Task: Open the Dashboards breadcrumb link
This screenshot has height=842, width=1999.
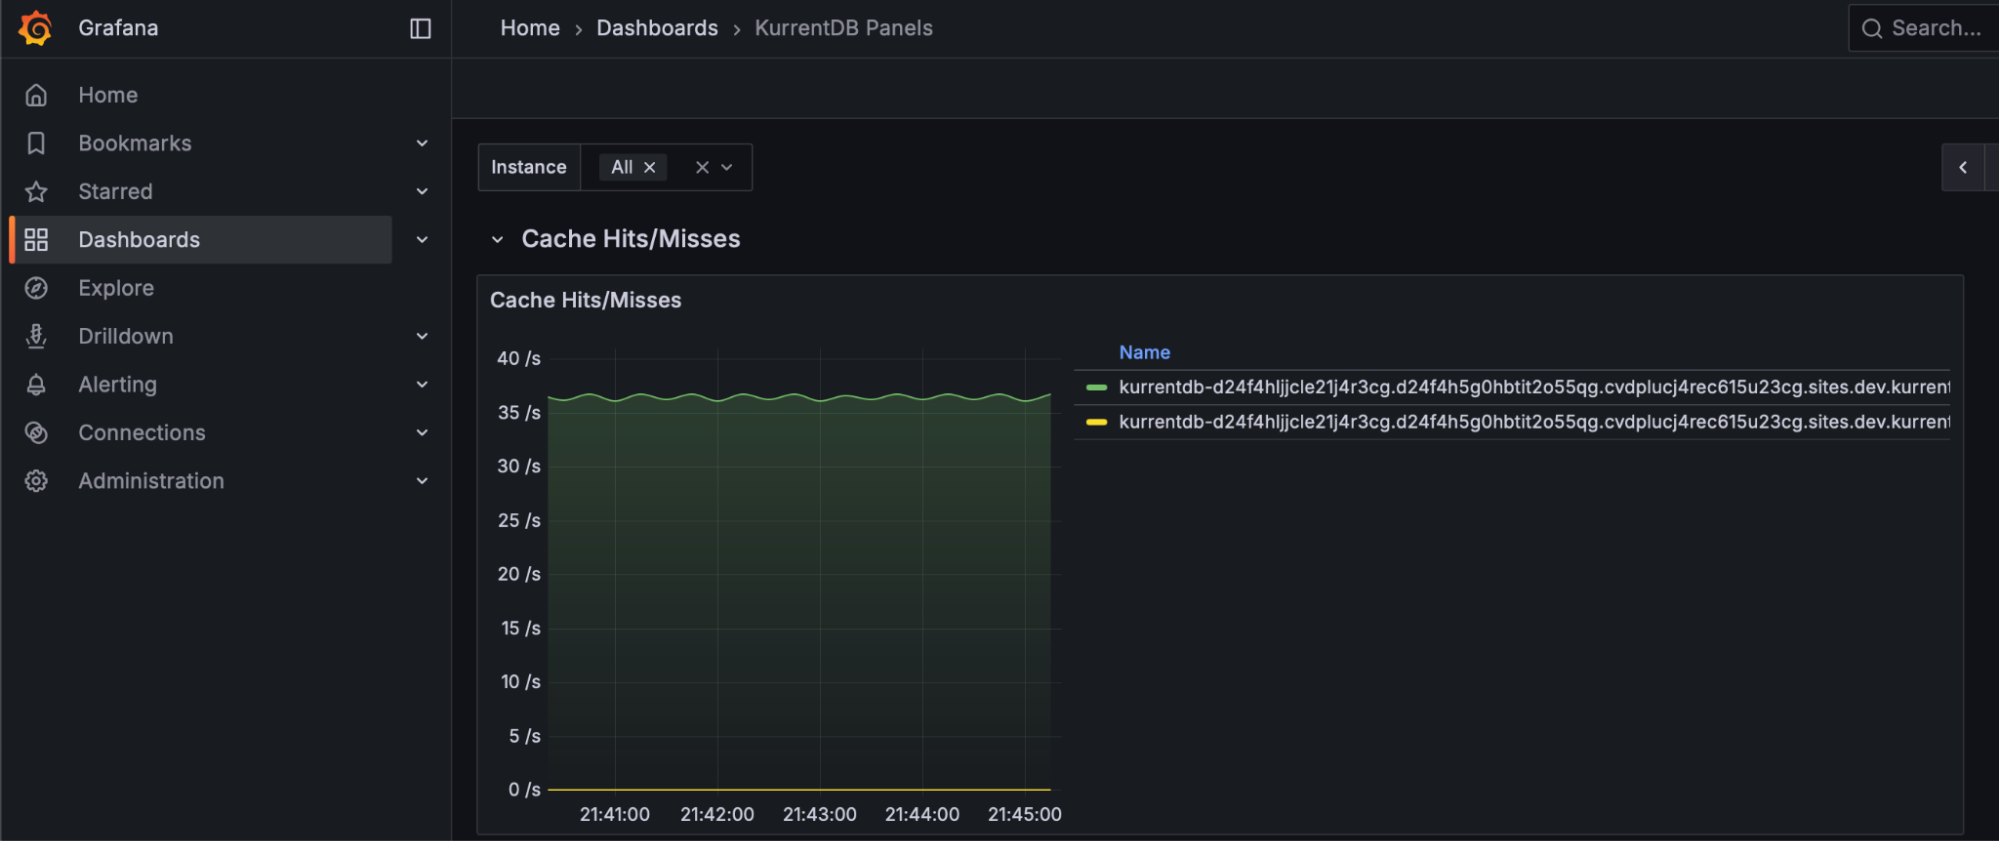Action: (657, 28)
